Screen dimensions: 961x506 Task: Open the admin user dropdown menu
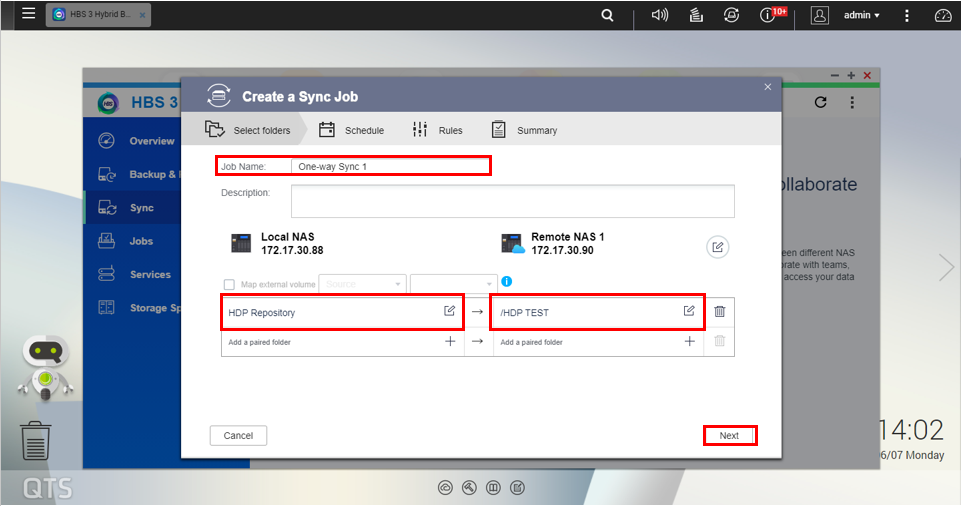(861, 15)
